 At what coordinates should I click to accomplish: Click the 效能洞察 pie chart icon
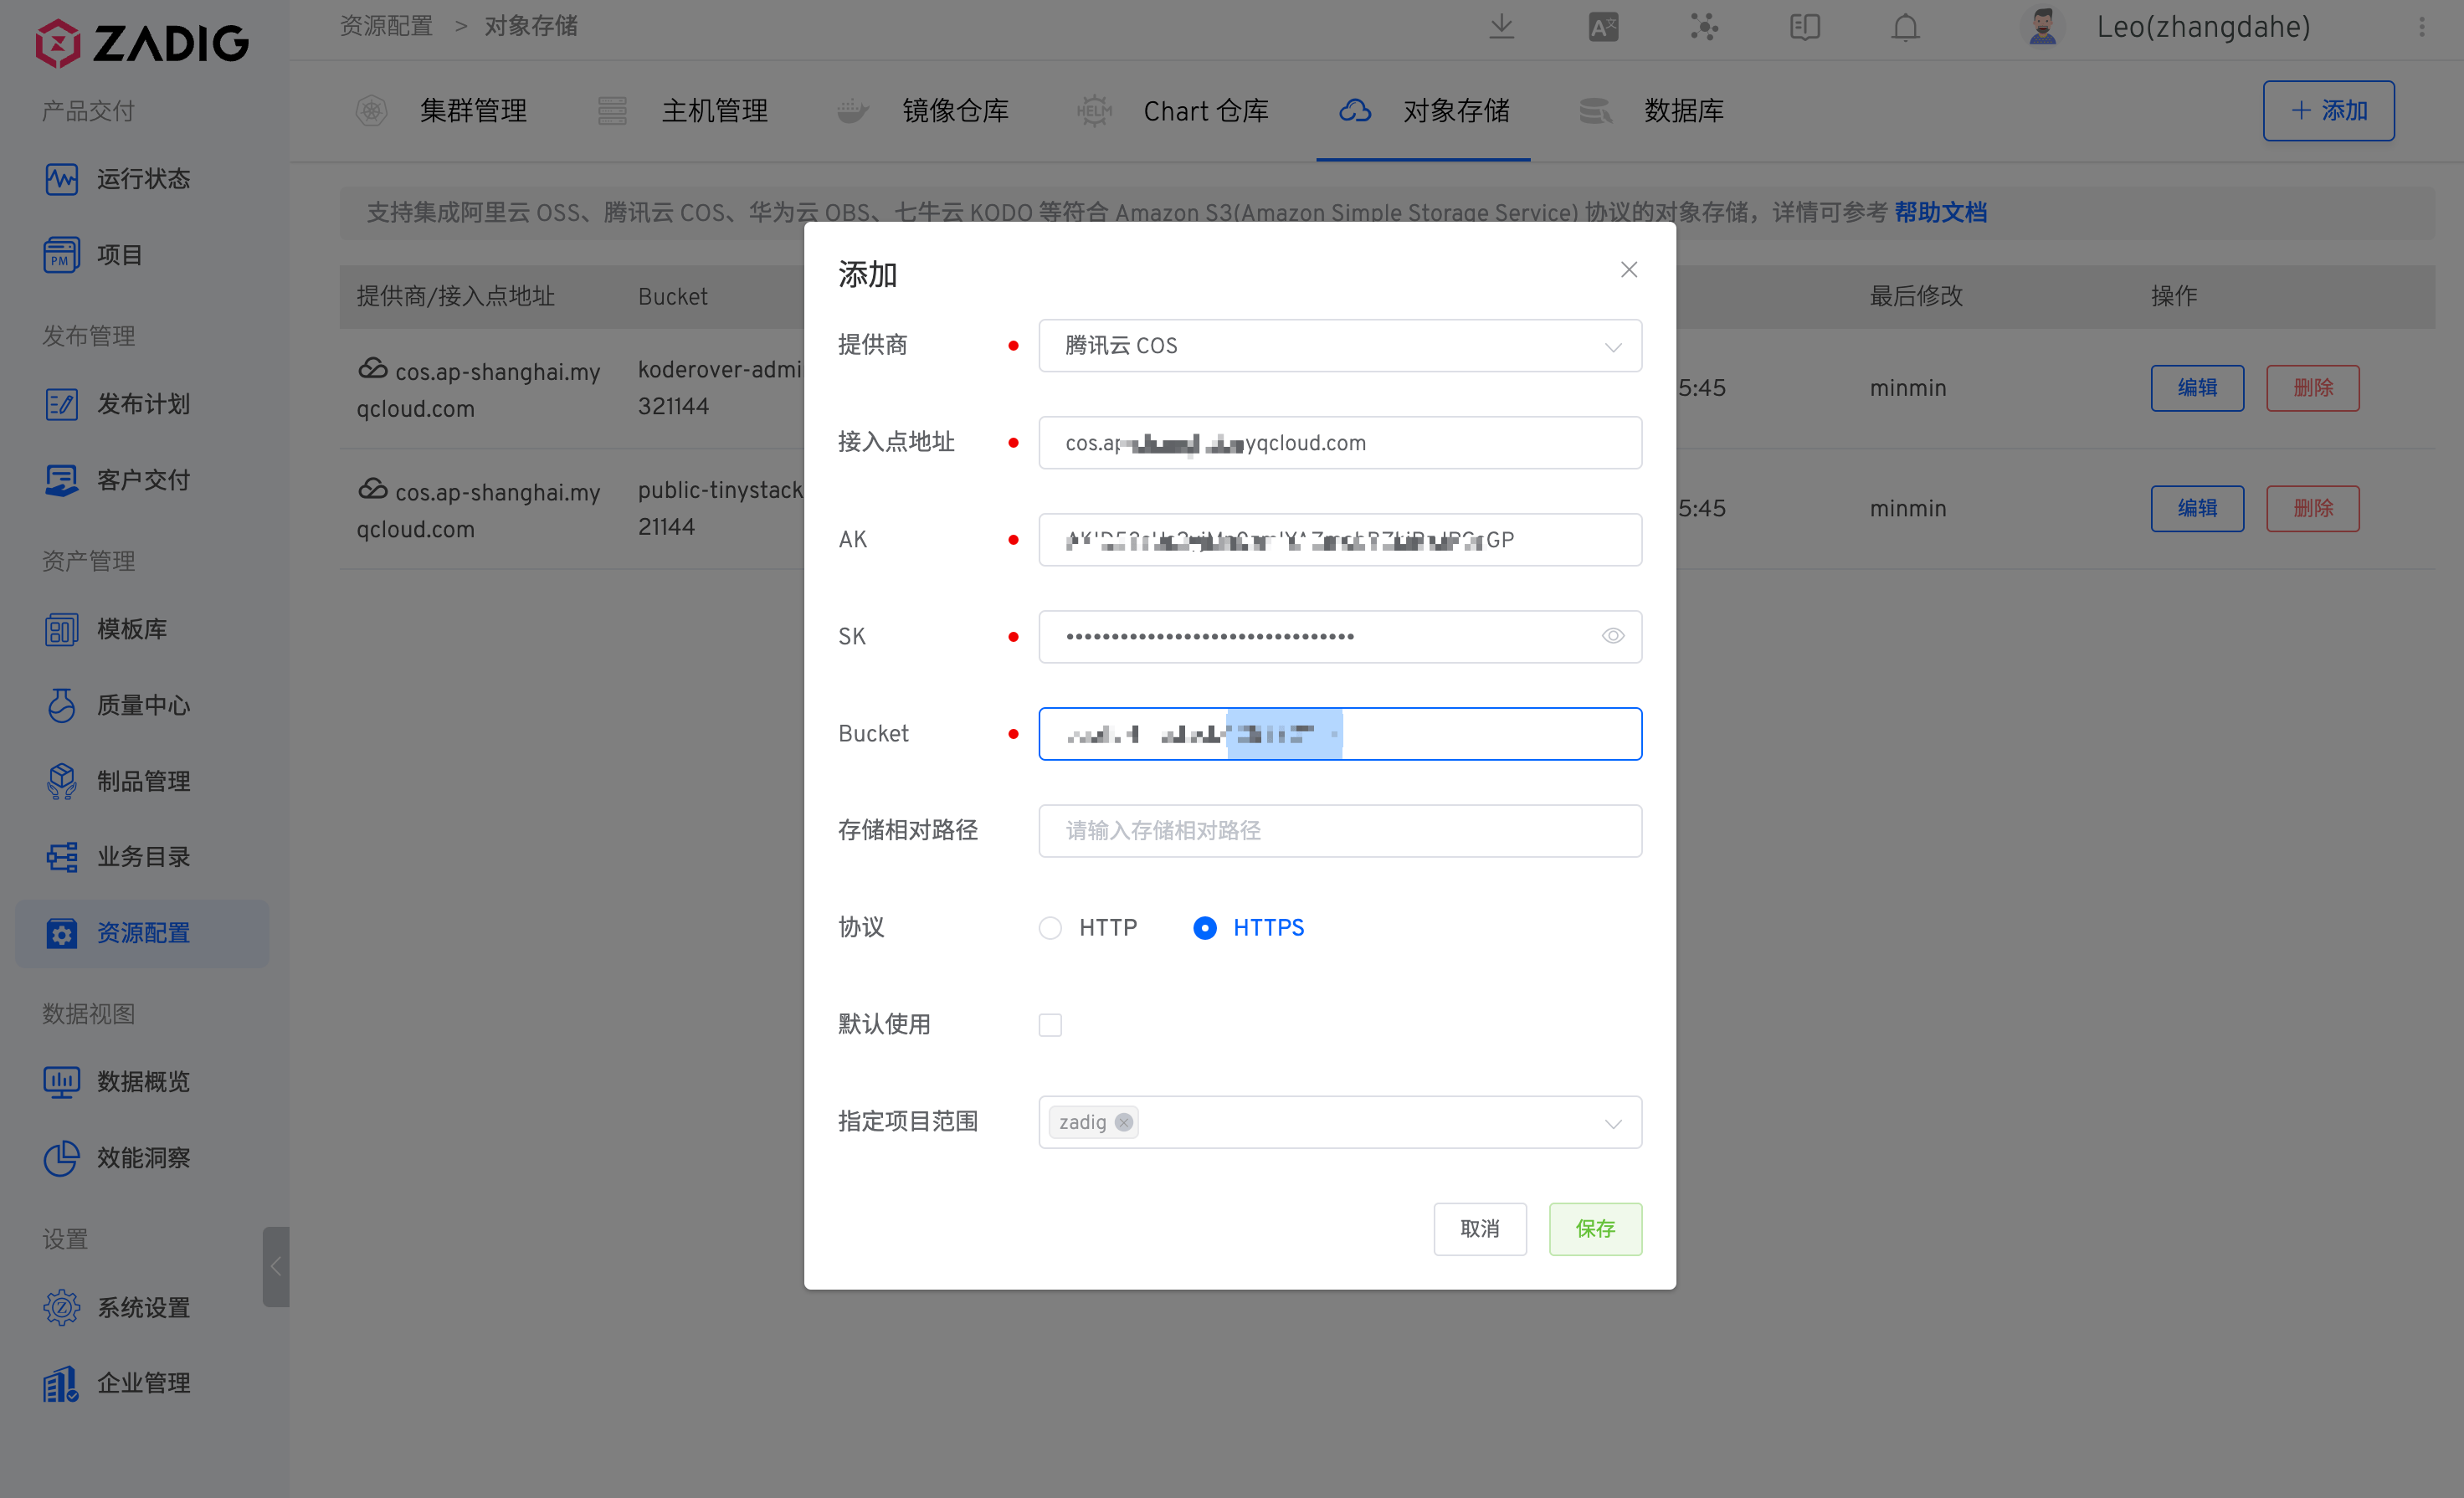point(61,1158)
